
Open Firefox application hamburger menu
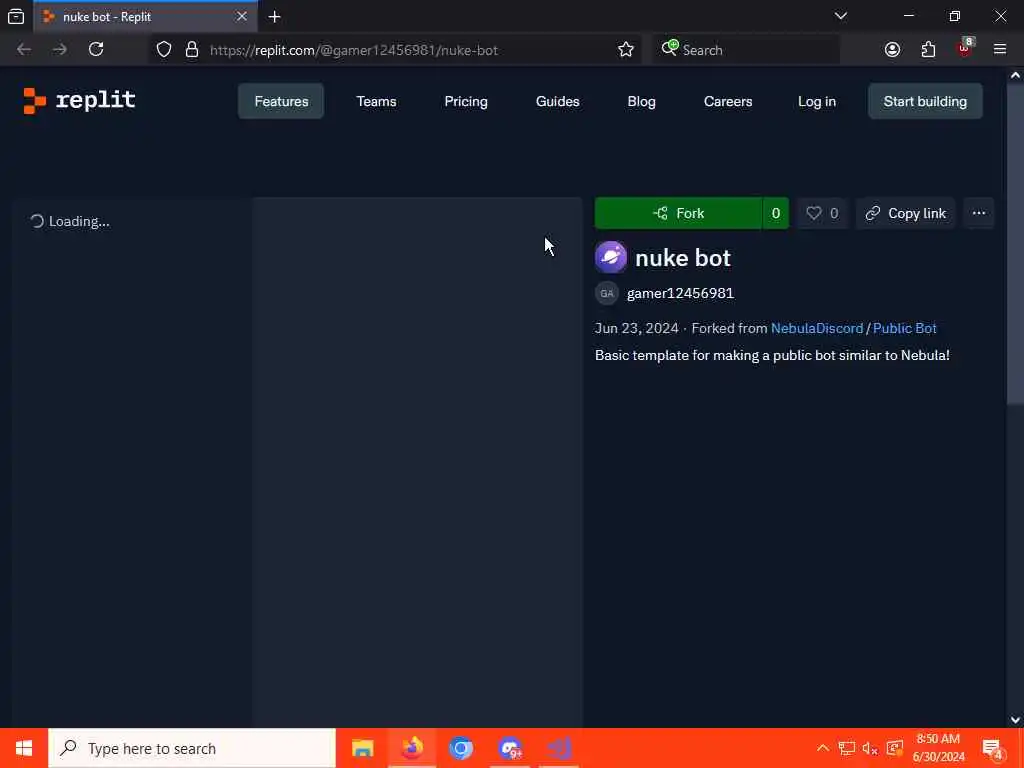pyautogui.click(x=1000, y=50)
